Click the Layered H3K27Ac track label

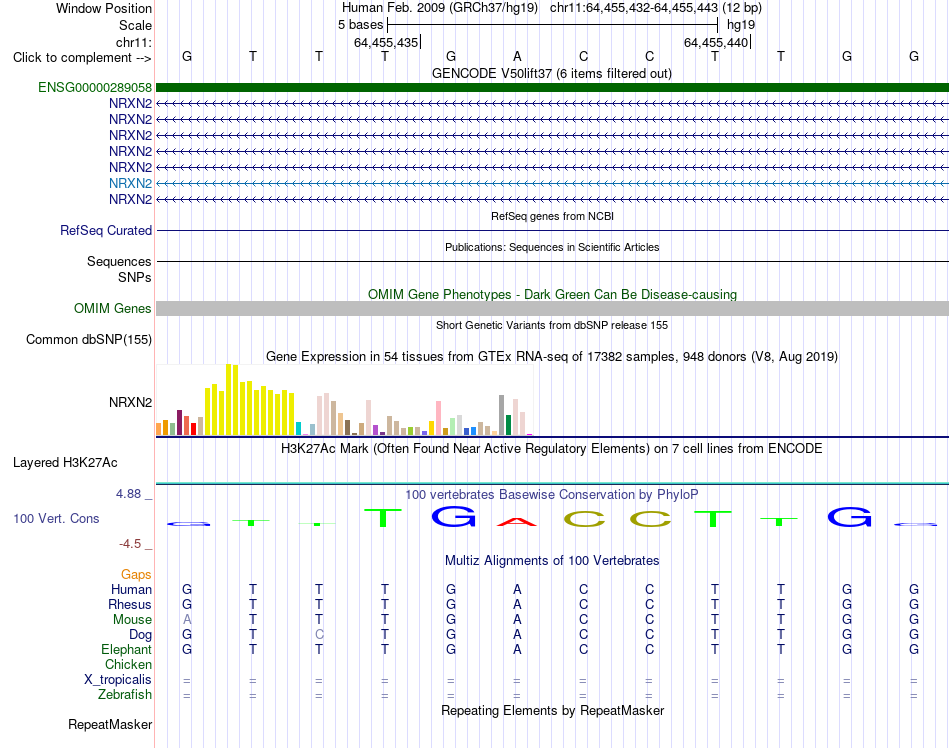click(x=65, y=463)
